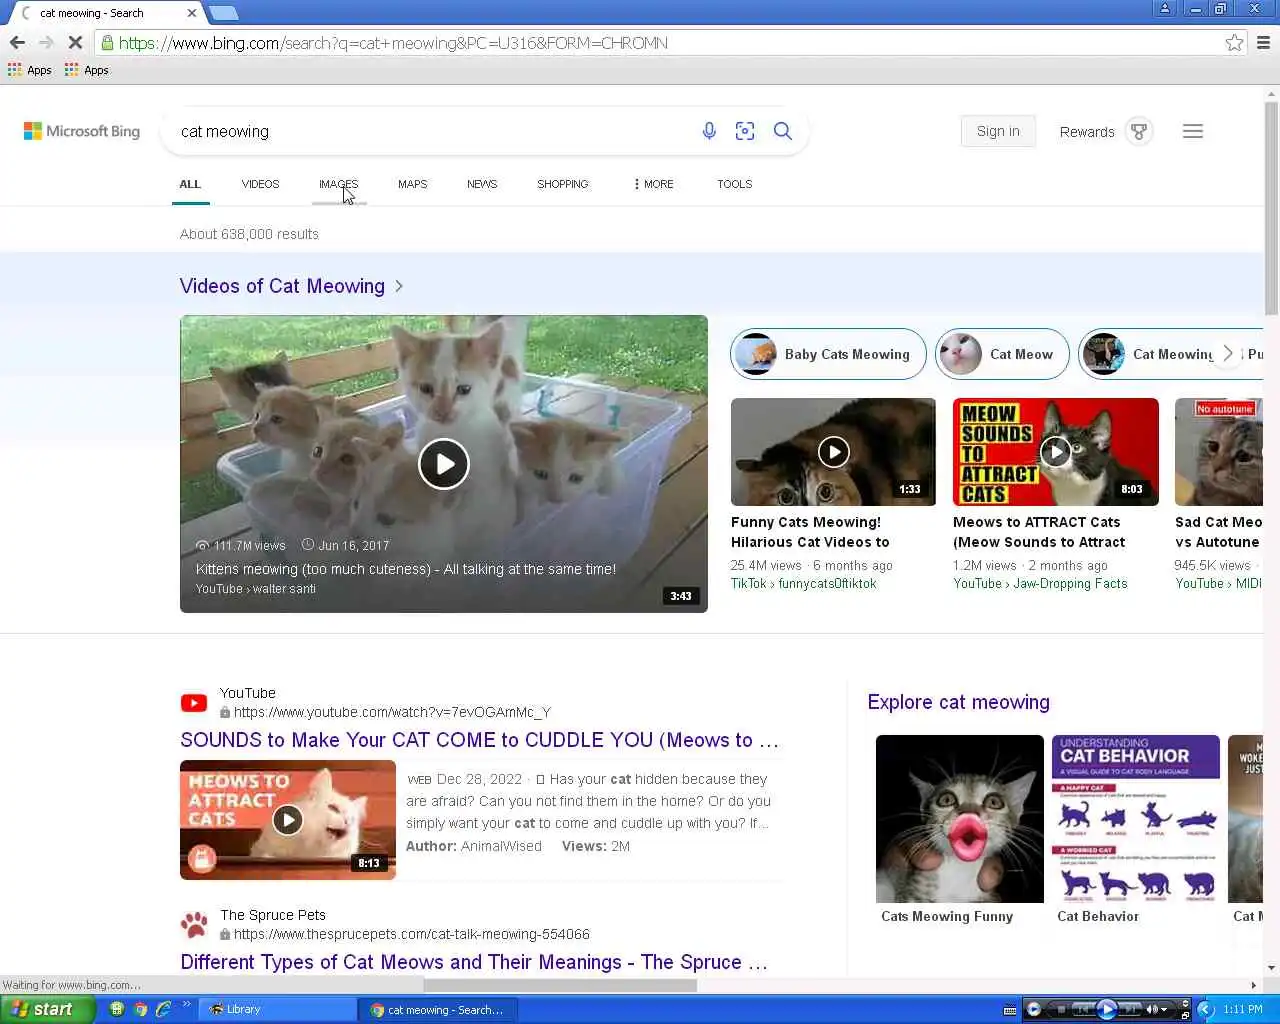
Task: Open the Chrome menu icon
Action: tap(1263, 42)
